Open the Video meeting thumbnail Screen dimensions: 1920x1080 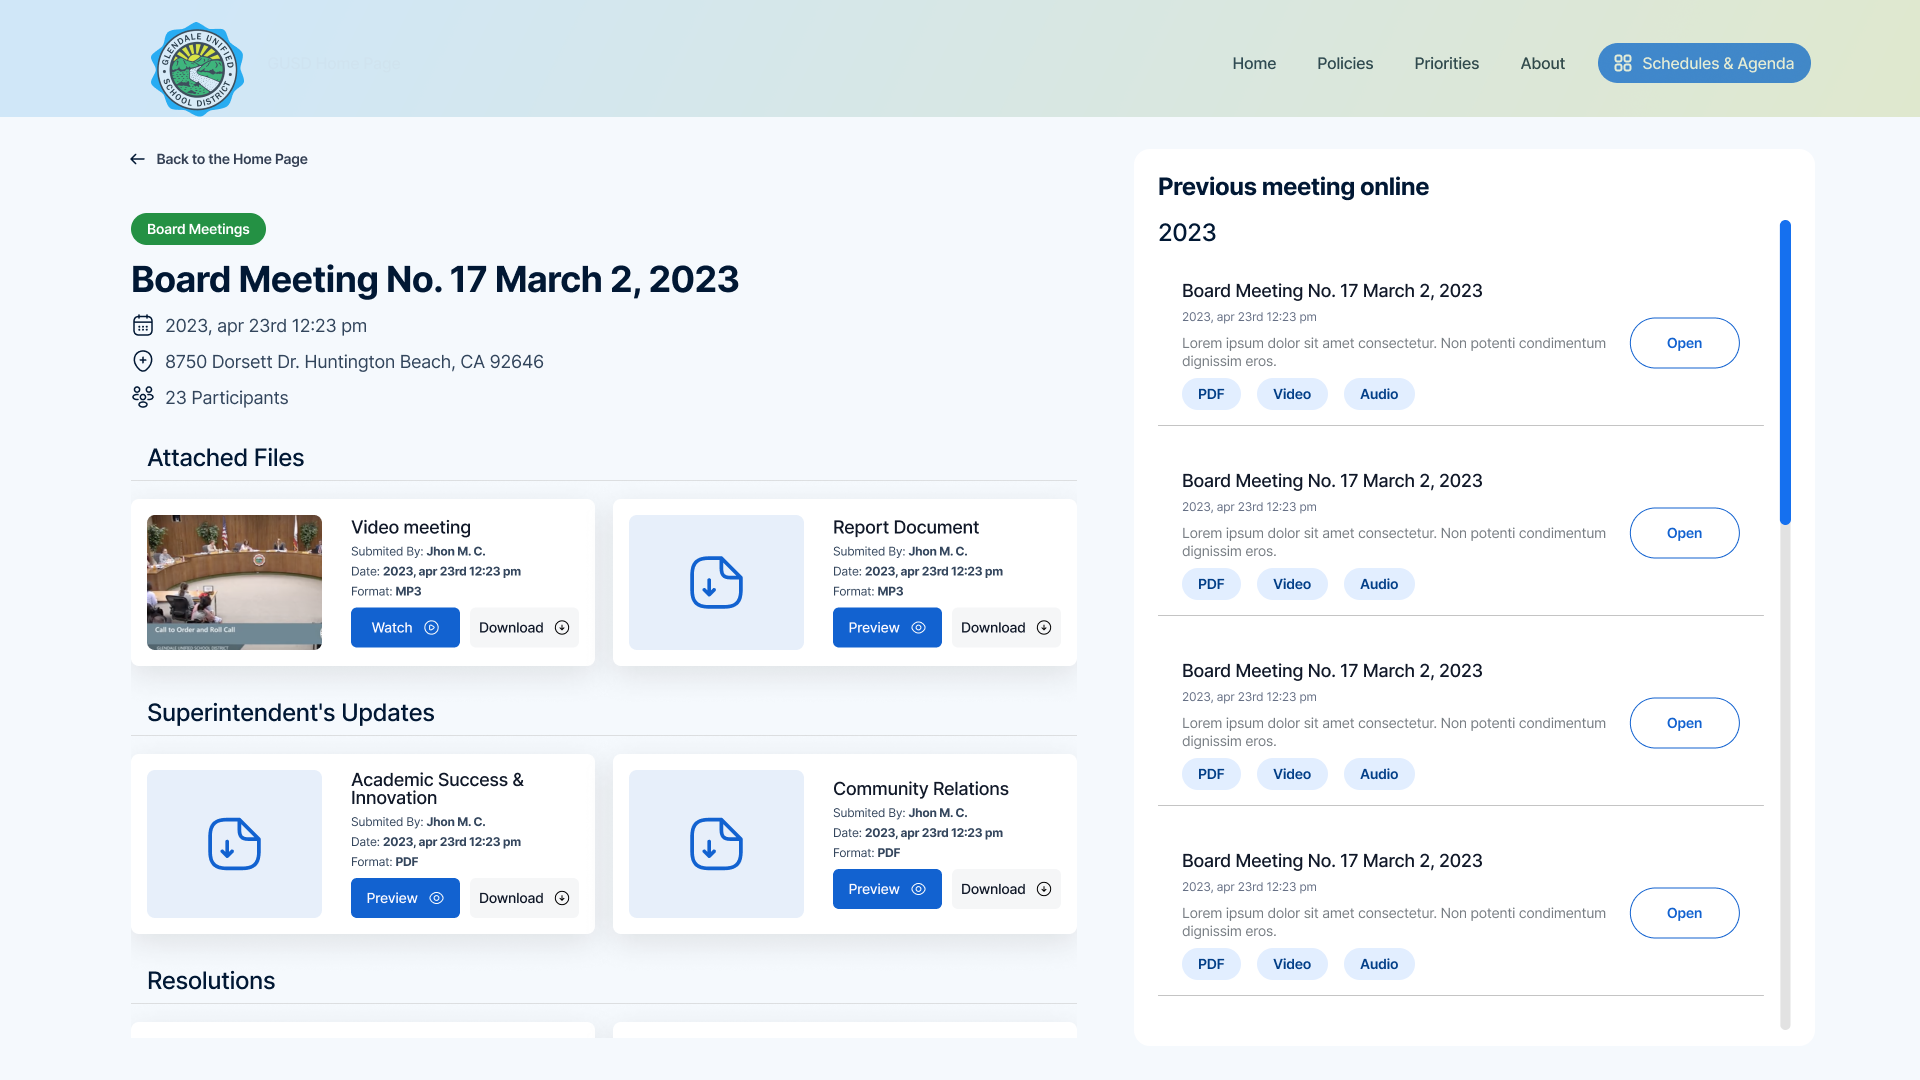[234, 582]
